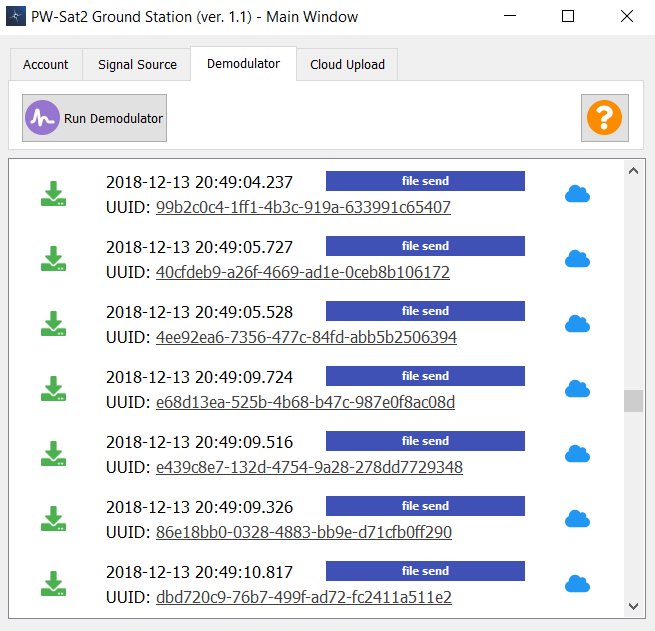Click 'file send' progress bar for 20:49:09.516
655x631 pixels.
click(x=425, y=441)
